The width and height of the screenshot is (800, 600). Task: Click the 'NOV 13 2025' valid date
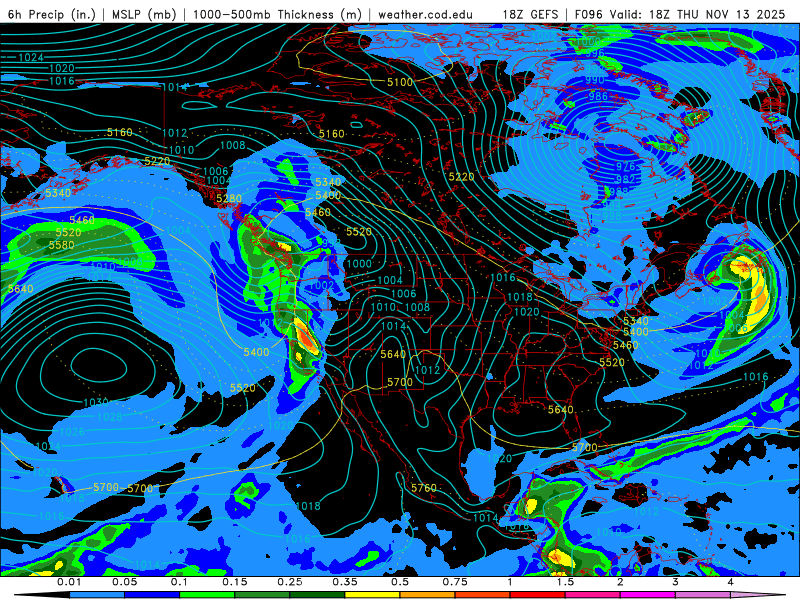[x=745, y=14]
